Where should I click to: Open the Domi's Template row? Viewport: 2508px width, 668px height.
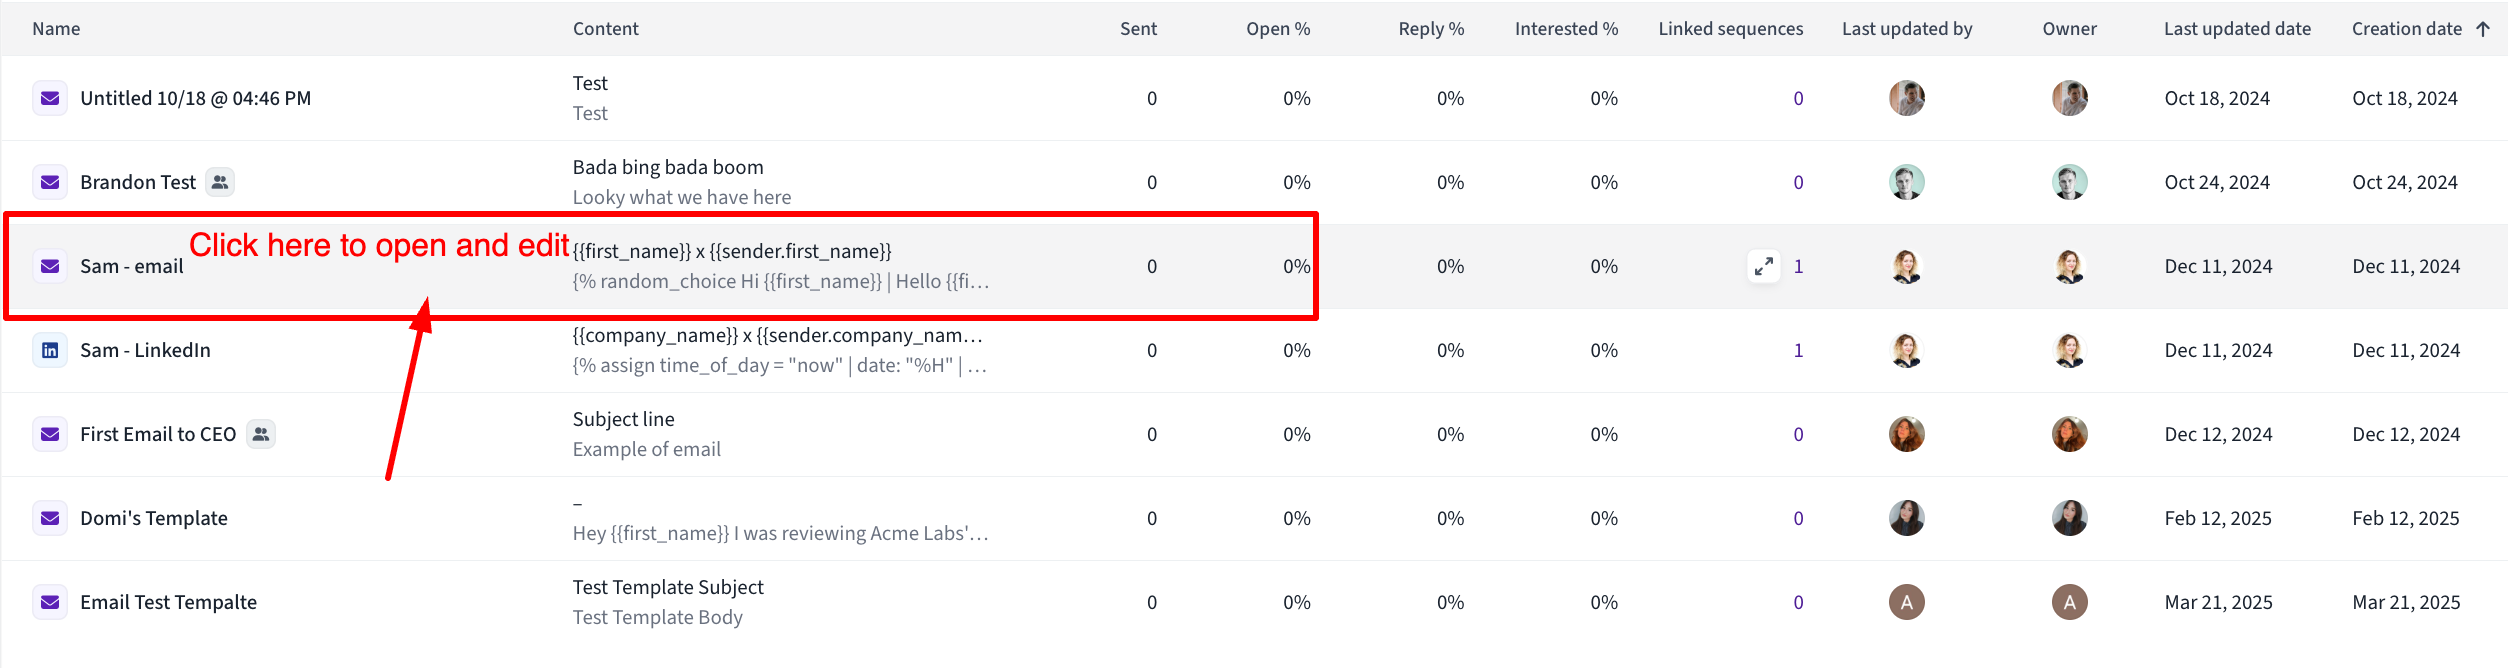tap(1254, 518)
